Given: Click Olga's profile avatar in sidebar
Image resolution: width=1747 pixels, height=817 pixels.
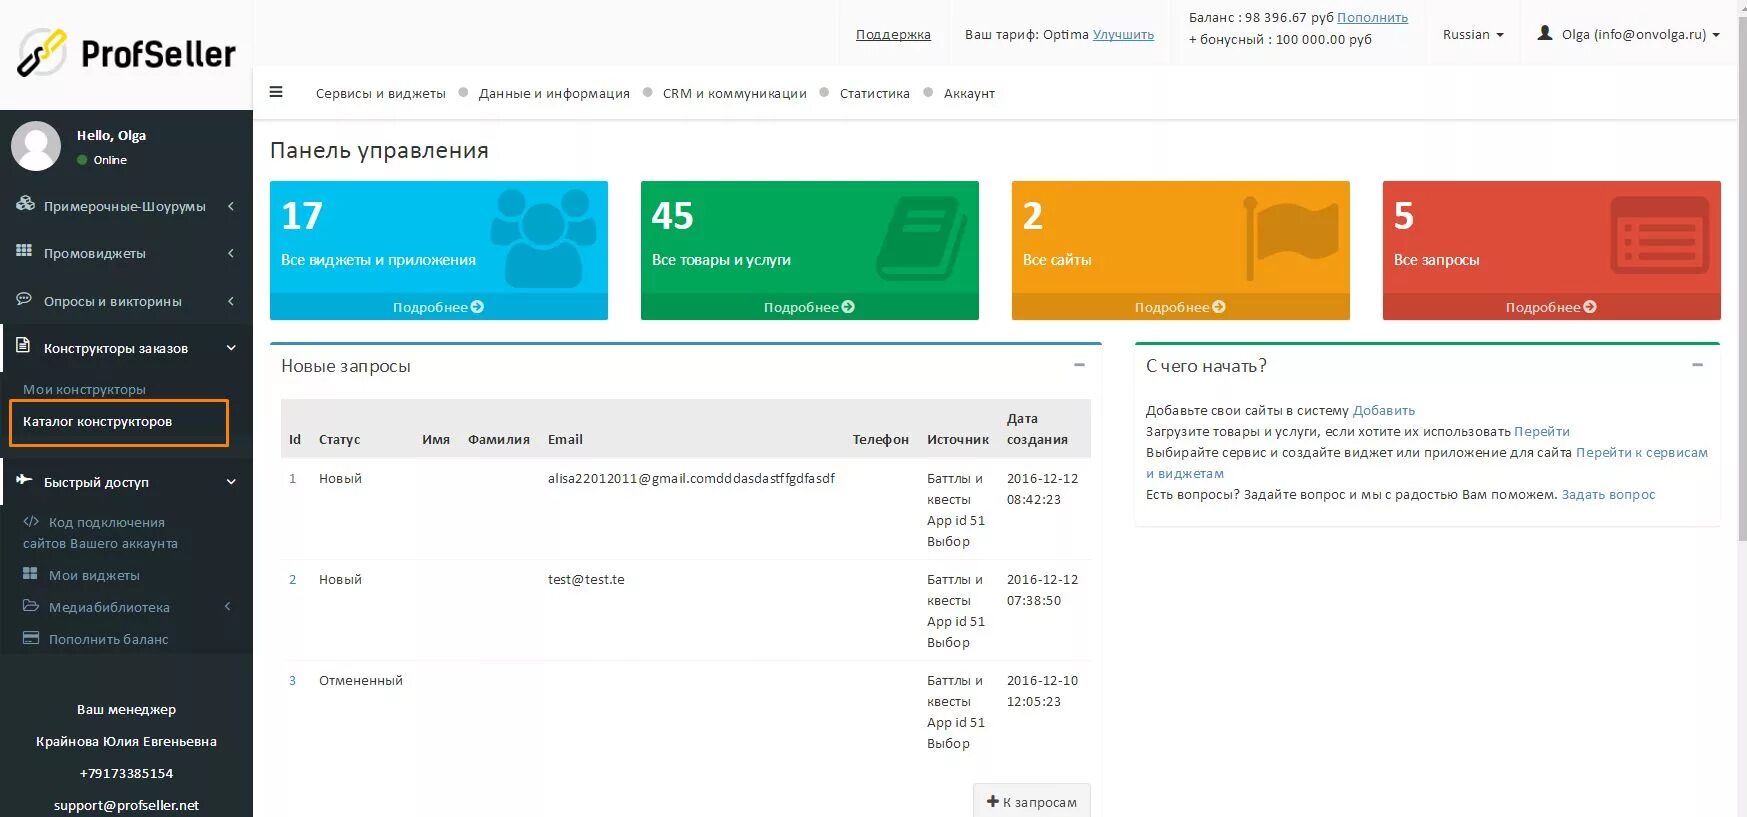Looking at the screenshot, I should click(x=36, y=146).
